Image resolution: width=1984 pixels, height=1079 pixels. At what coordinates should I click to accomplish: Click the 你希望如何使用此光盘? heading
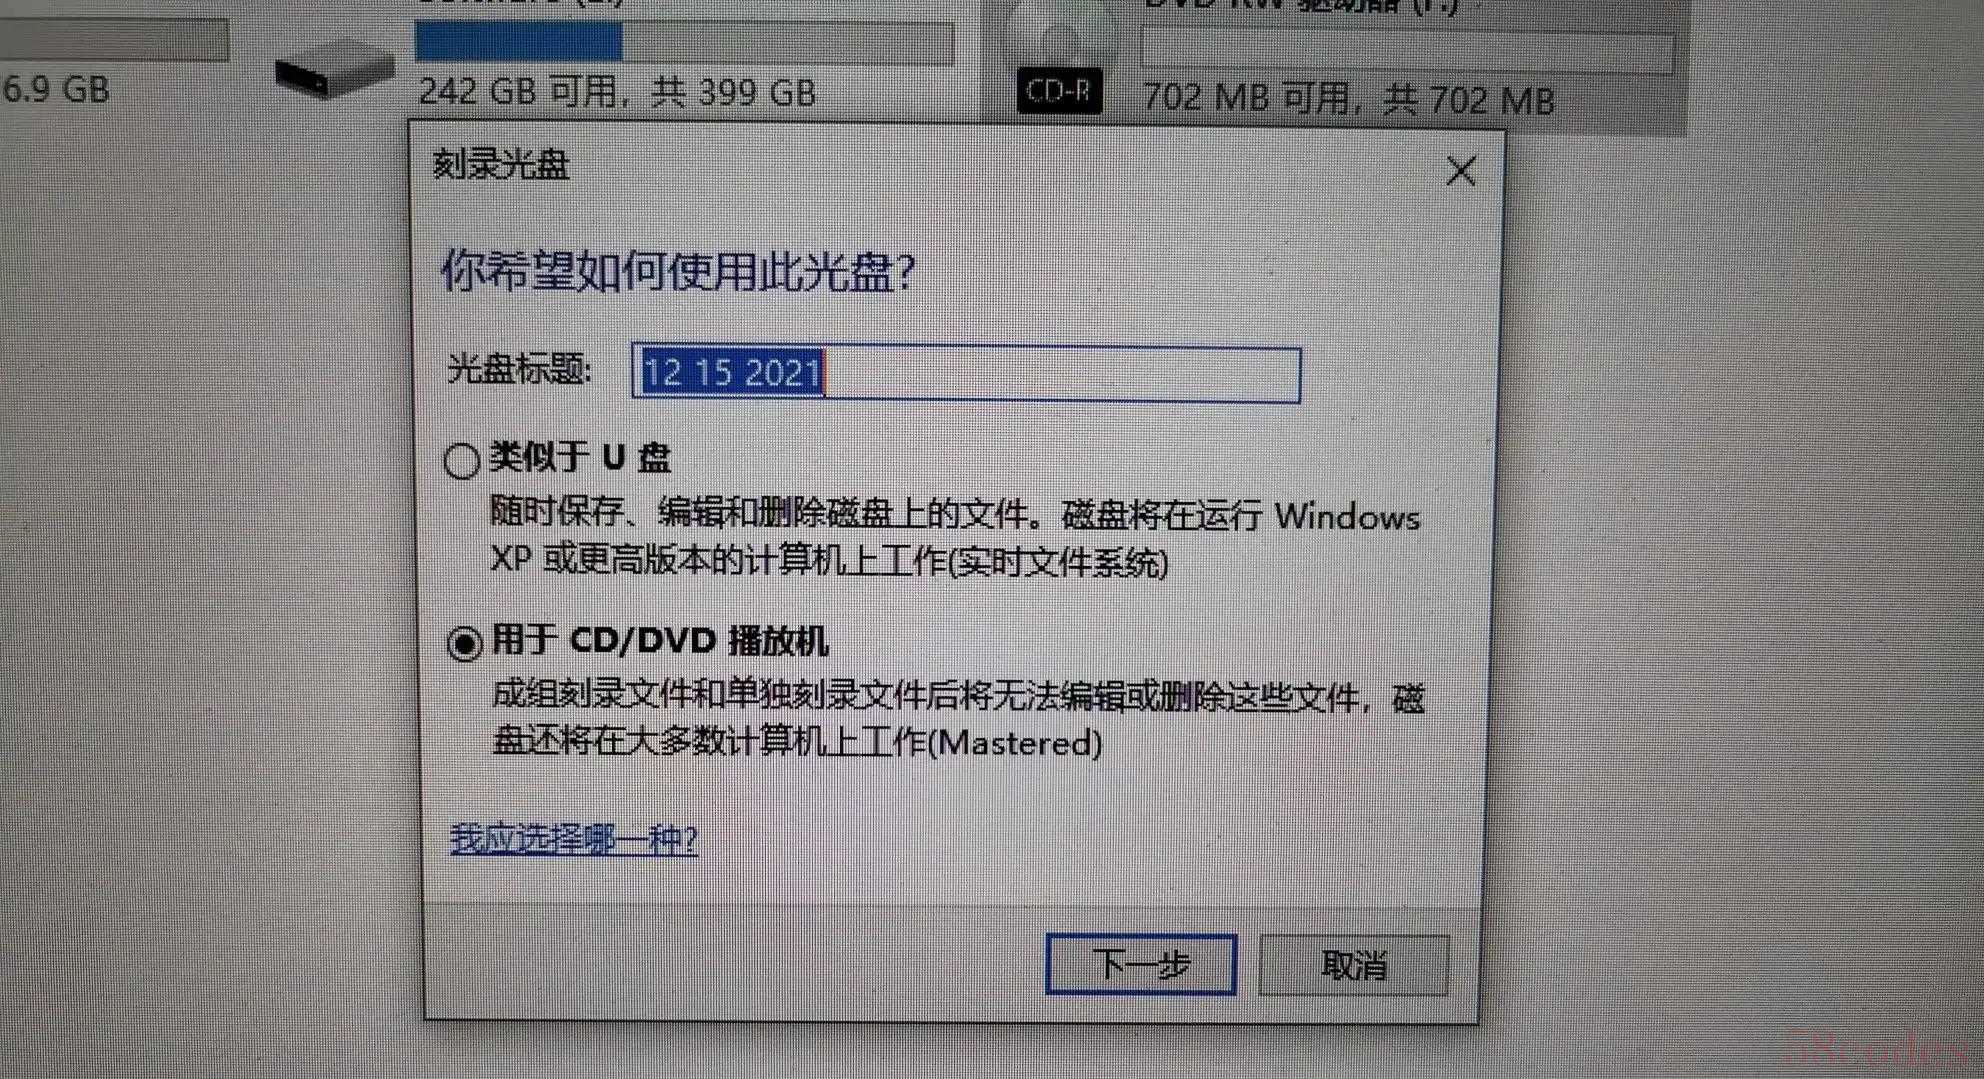(x=678, y=272)
